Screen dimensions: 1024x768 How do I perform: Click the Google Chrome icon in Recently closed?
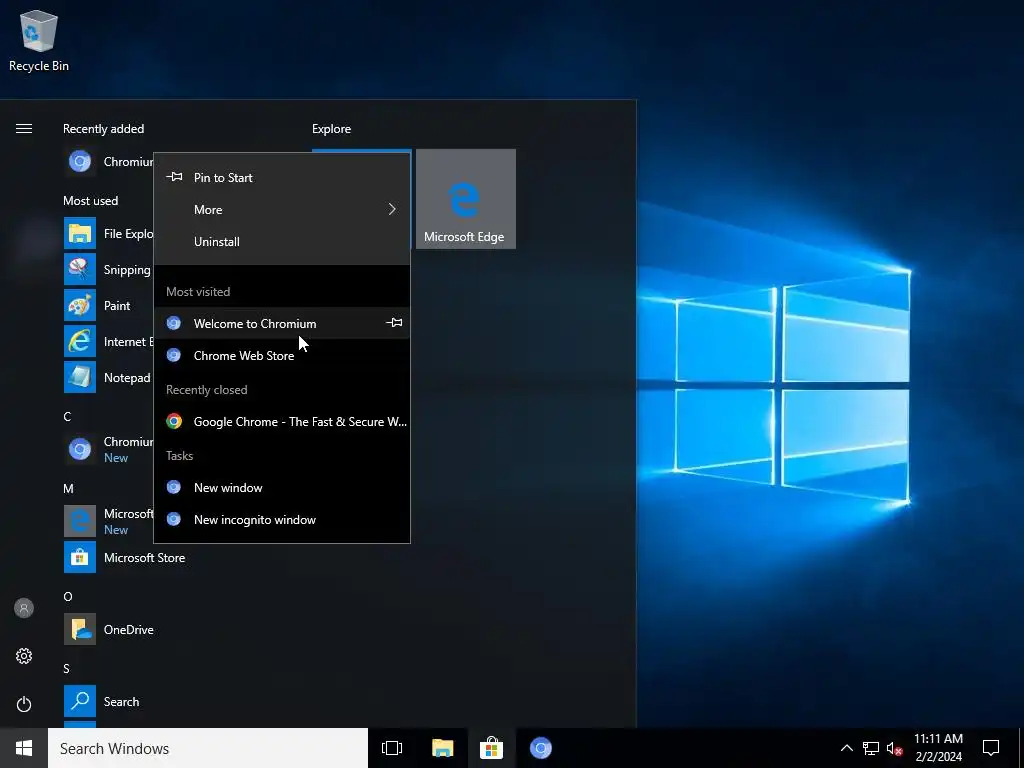tap(174, 421)
